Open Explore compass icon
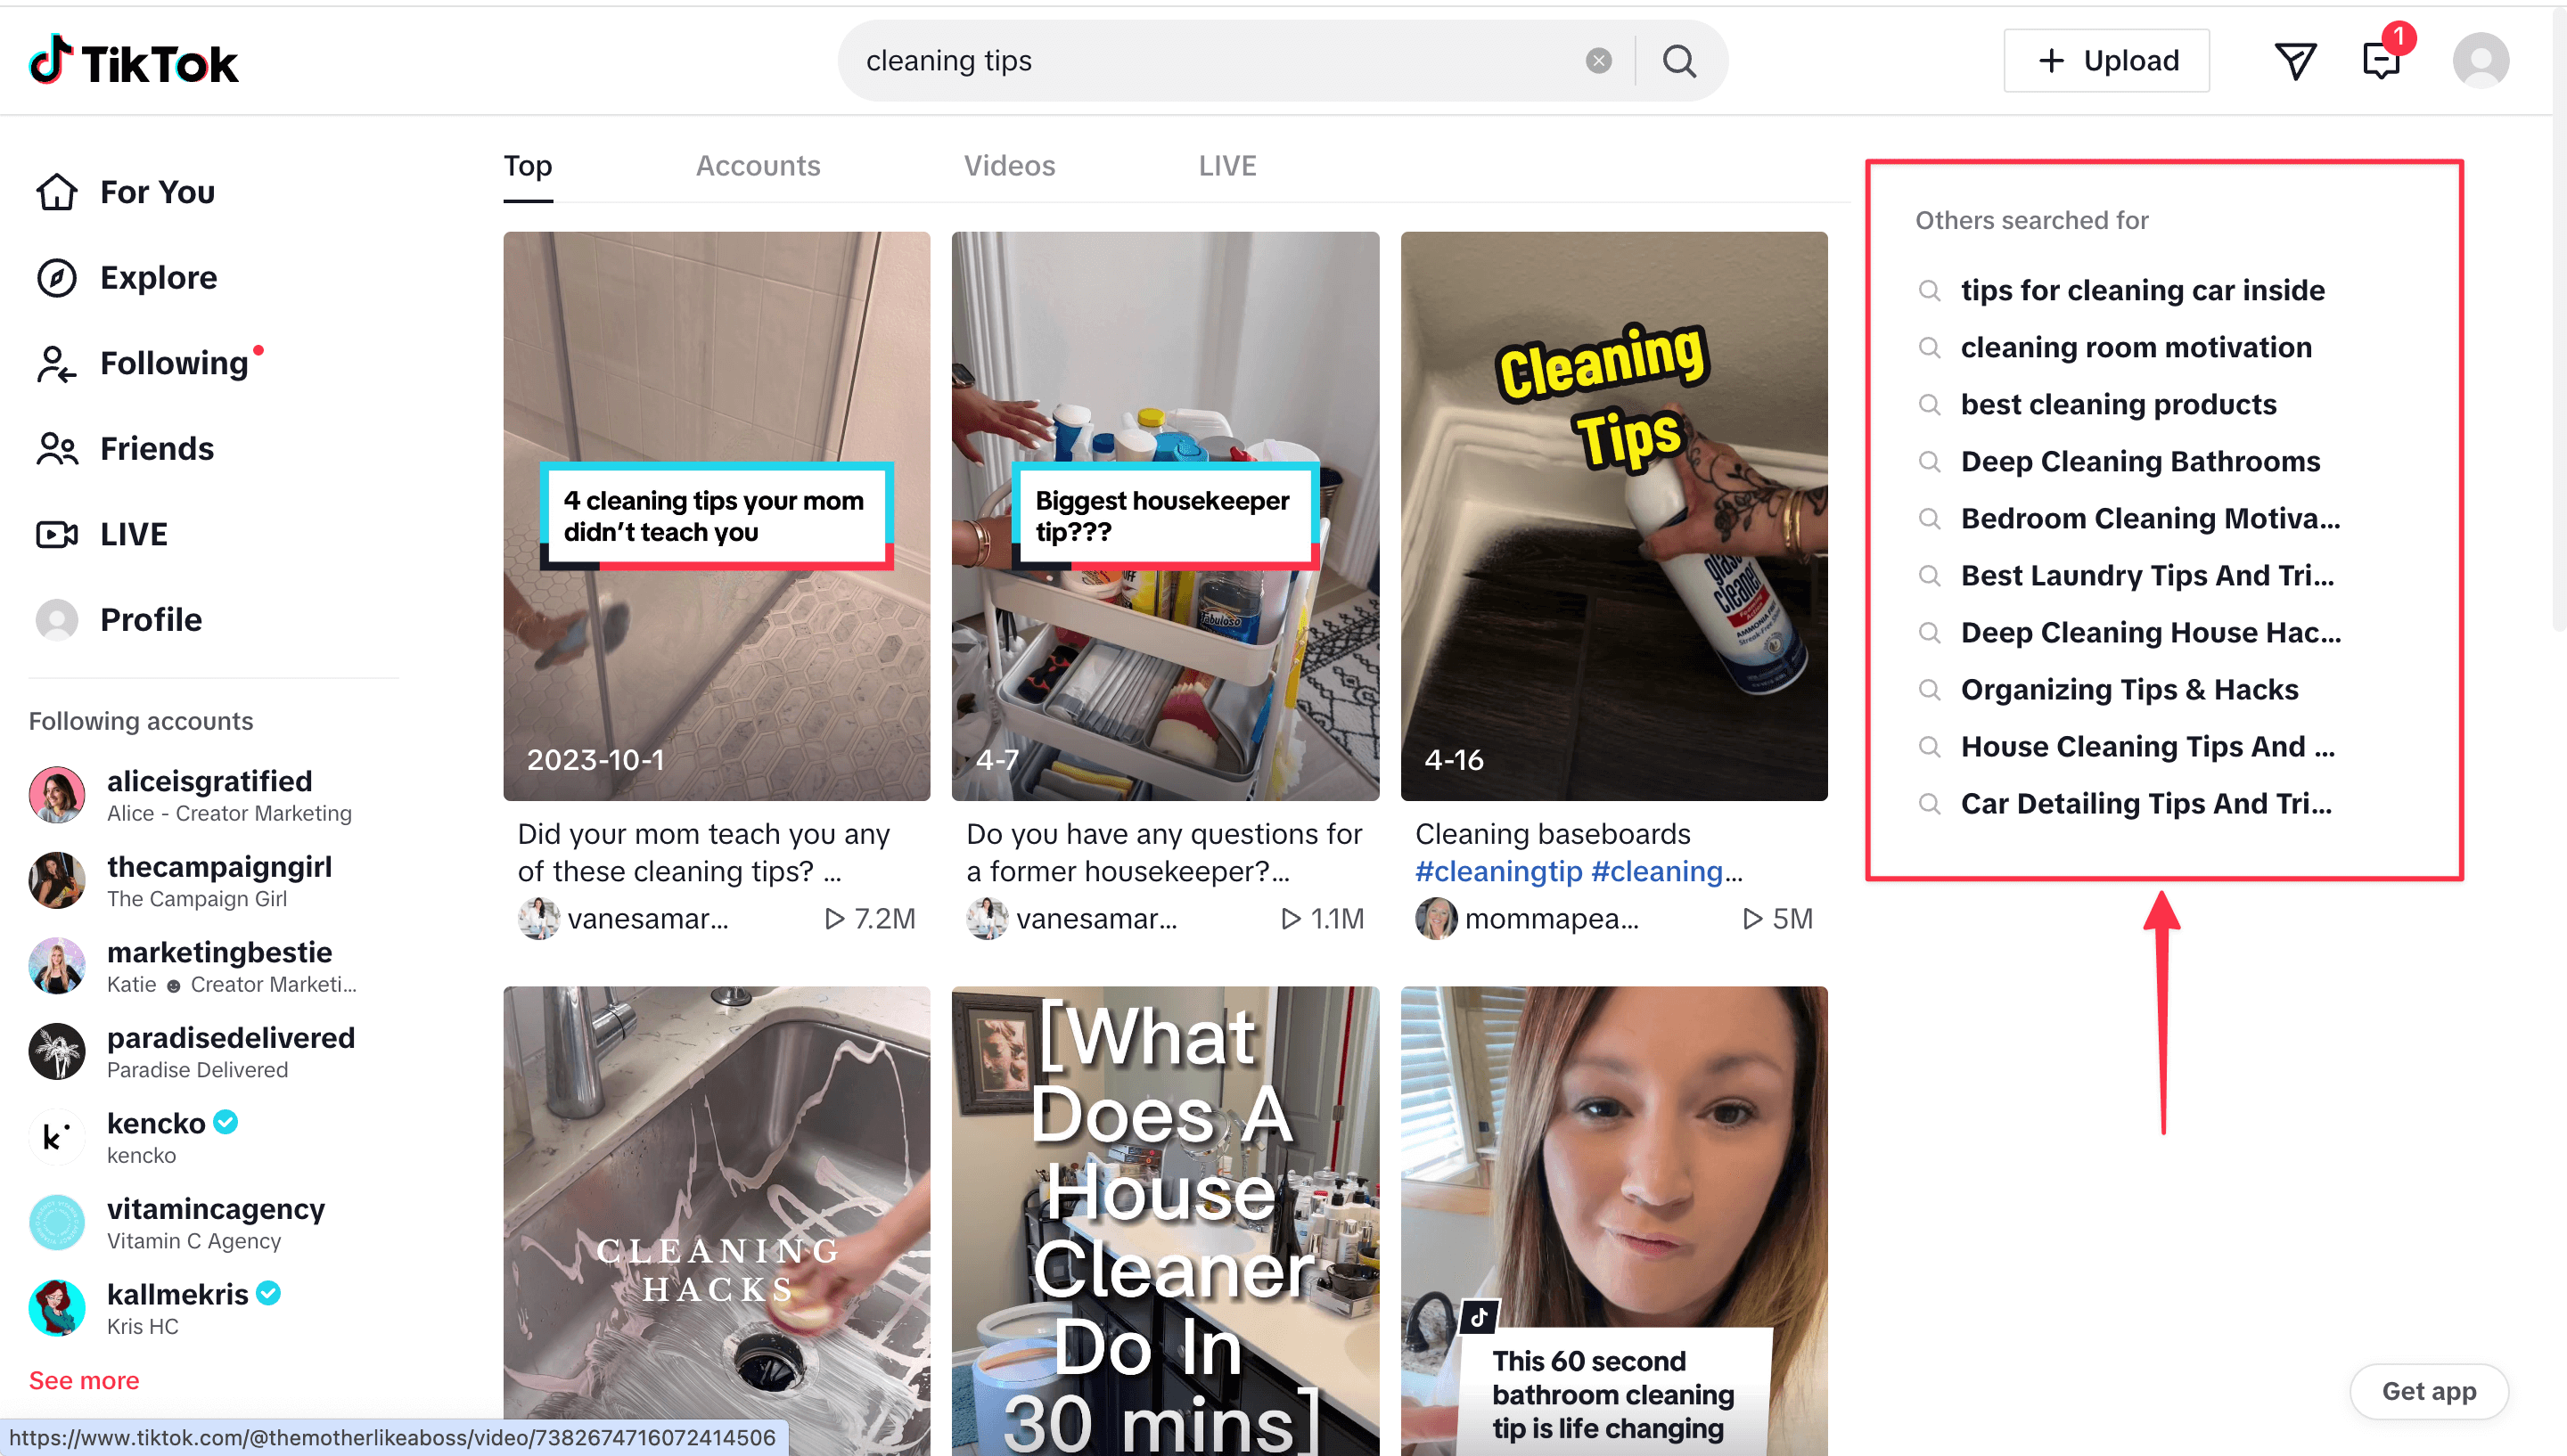The width and height of the screenshot is (2567, 1456). click(57, 278)
